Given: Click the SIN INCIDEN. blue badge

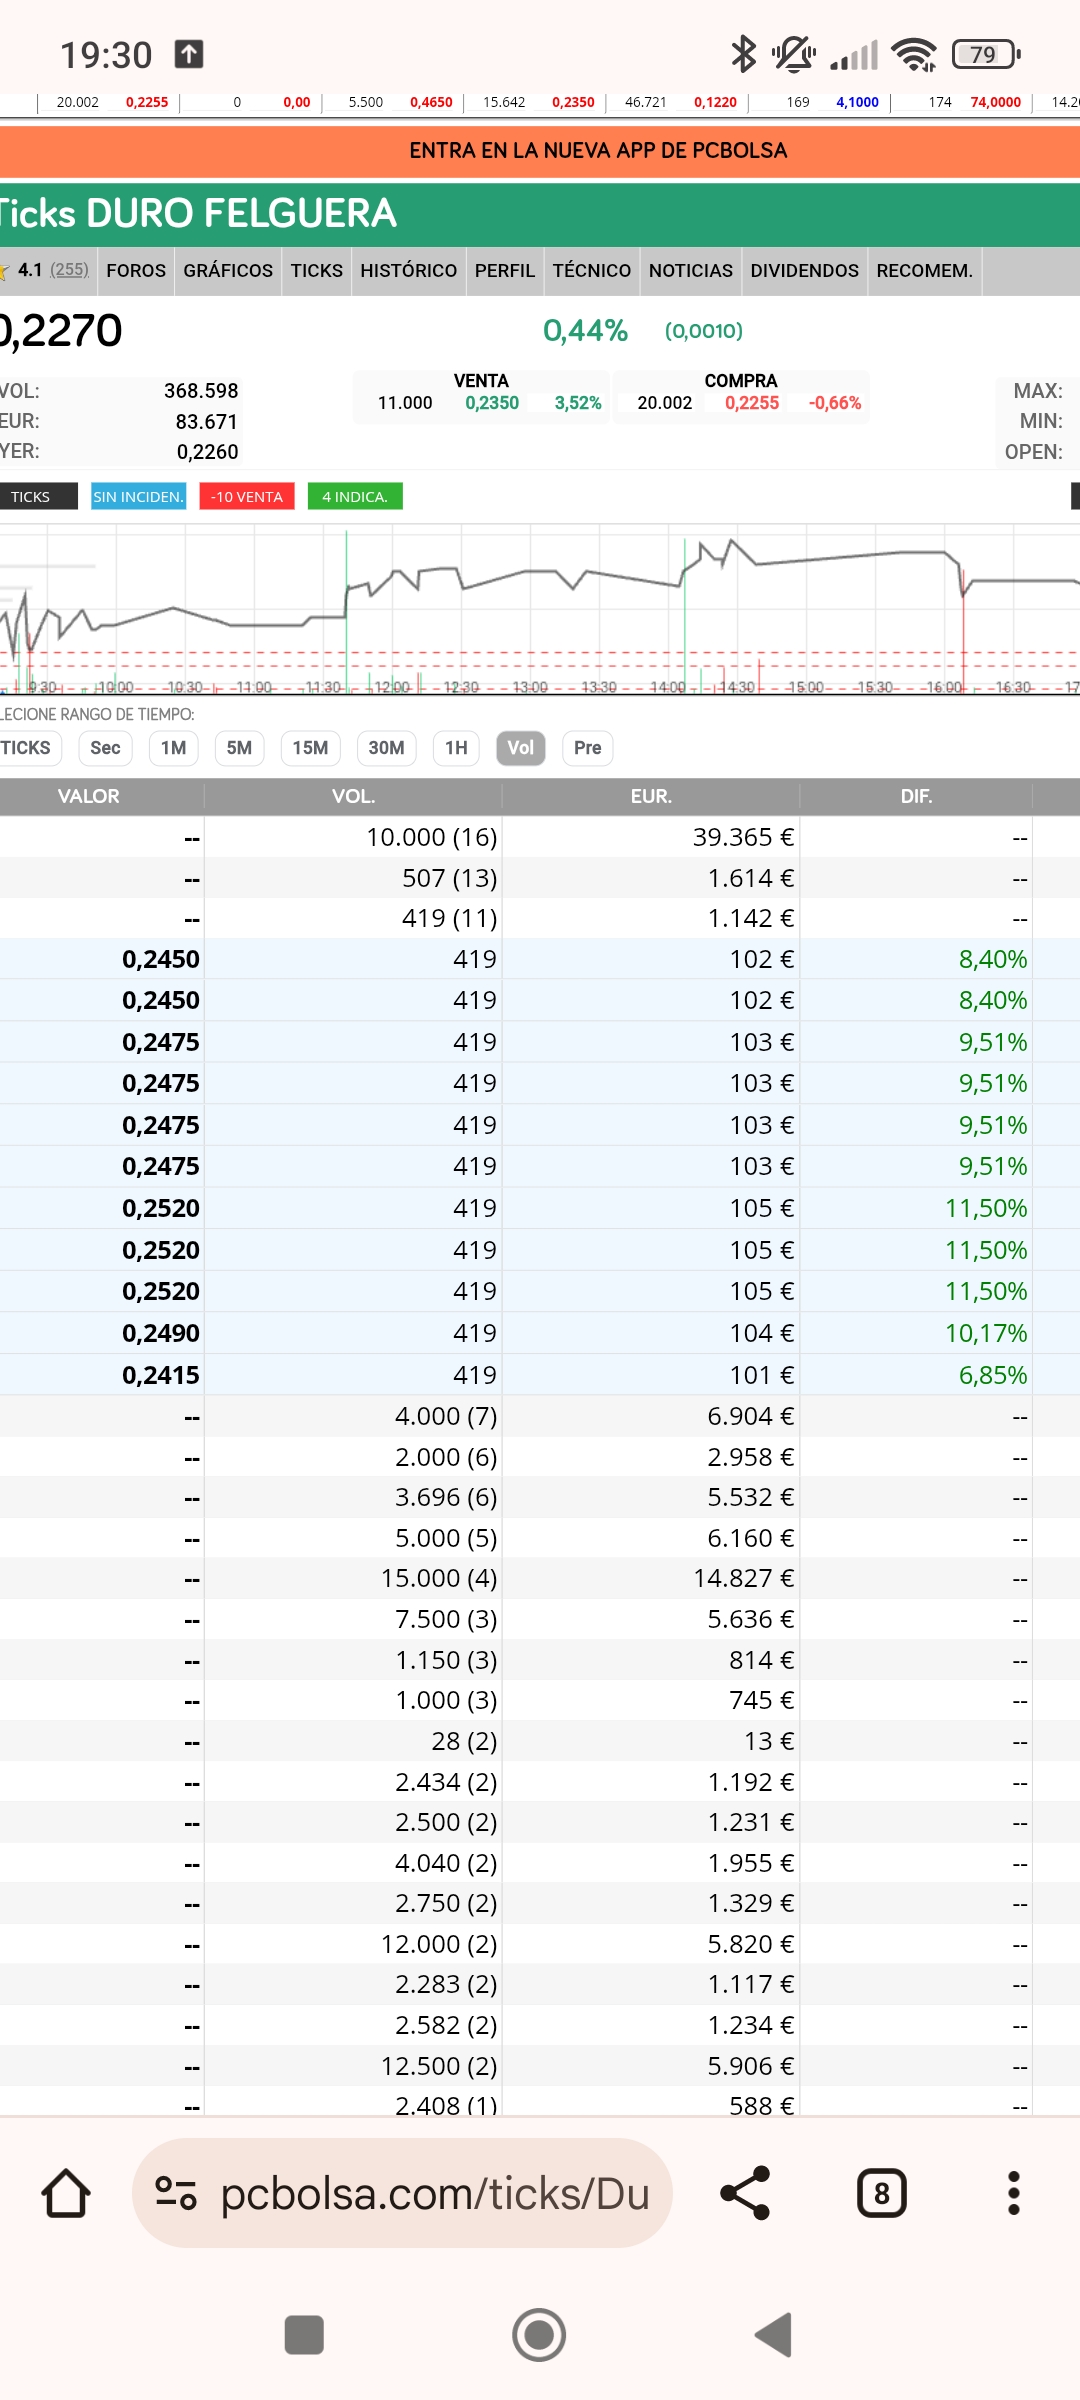Looking at the screenshot, I should pyautogui.click(x=138, y=497).
